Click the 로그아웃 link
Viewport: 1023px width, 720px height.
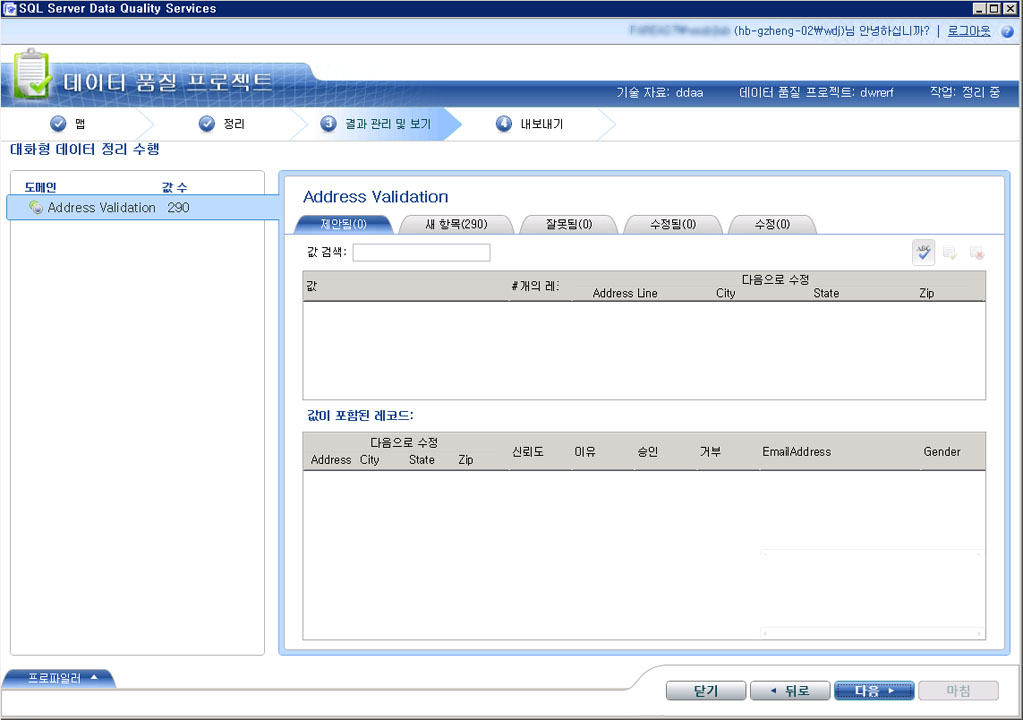(x=969, y=31)
